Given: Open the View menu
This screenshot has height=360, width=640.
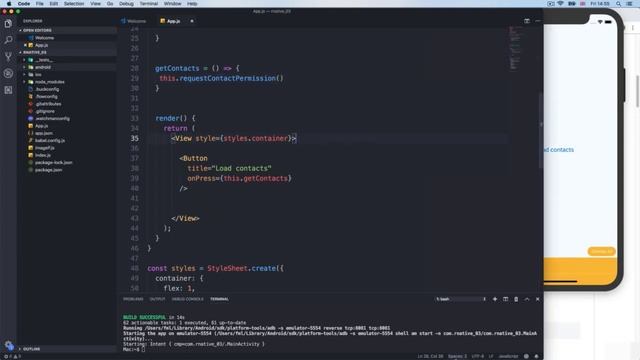Looking at the screenshot, I should (x=96, y=4).
